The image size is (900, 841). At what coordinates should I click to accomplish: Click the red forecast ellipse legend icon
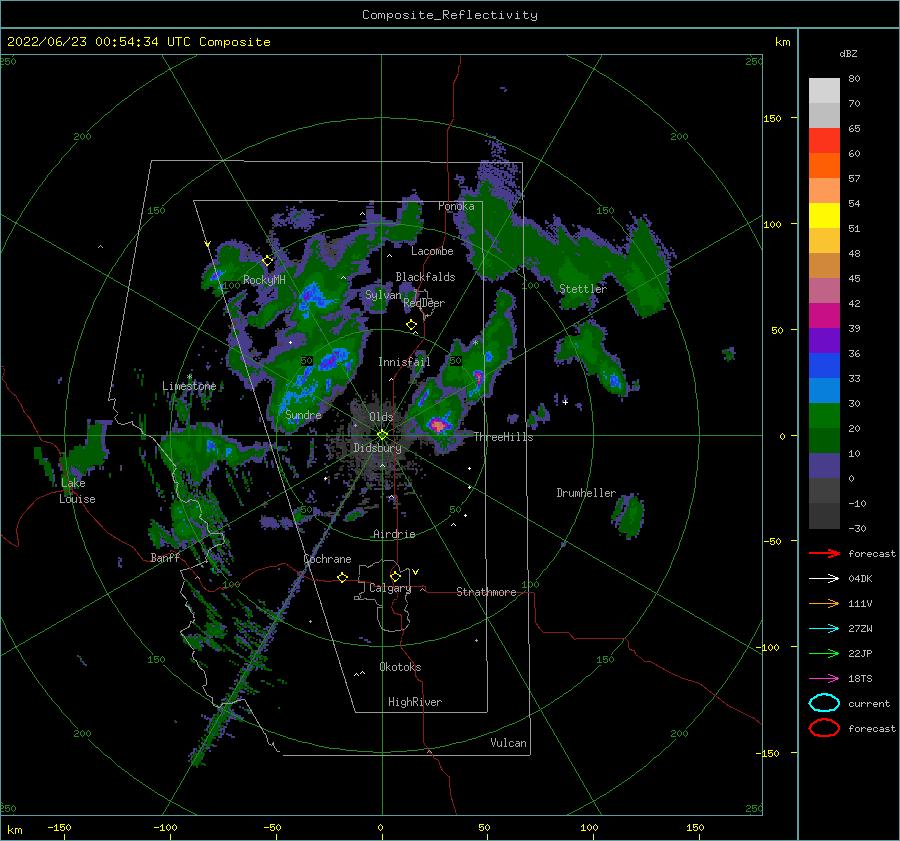(x=824, y=728)
